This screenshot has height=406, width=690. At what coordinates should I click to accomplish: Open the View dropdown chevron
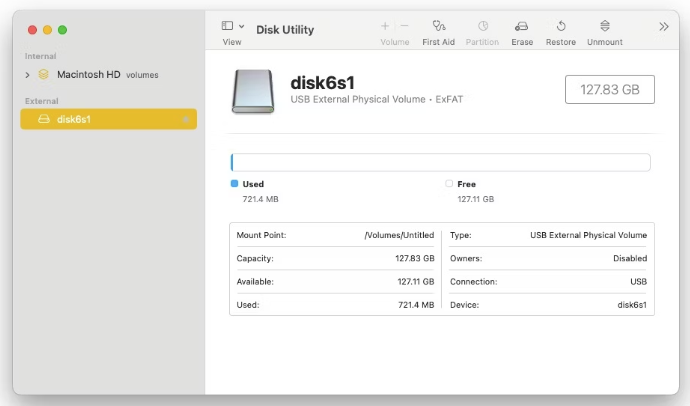(242, 26)
